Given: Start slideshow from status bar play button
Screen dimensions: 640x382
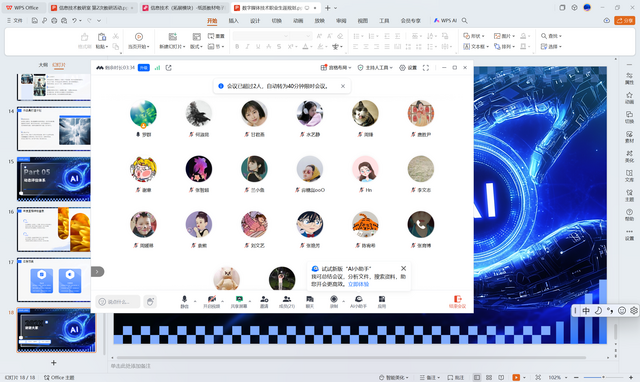Looking at the screenshot, I should [516, 378].
